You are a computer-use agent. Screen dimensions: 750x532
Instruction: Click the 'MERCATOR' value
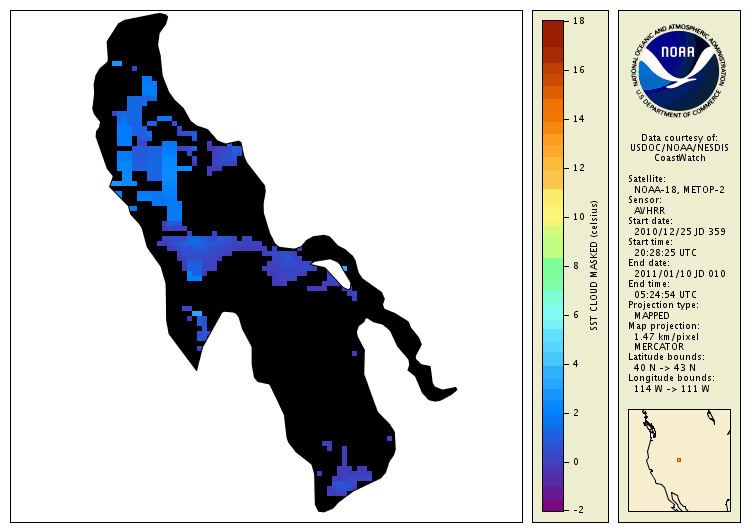[x=659, y=346]
